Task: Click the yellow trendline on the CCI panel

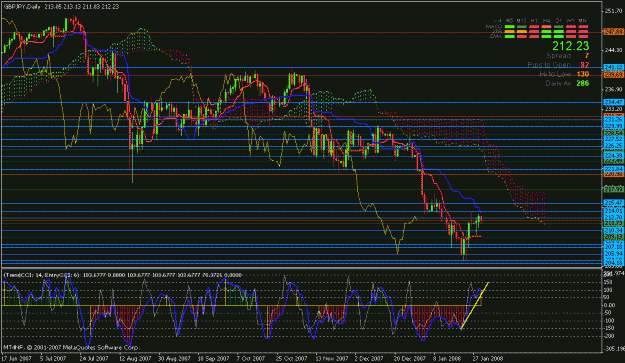Action: (x=474, y=306)
